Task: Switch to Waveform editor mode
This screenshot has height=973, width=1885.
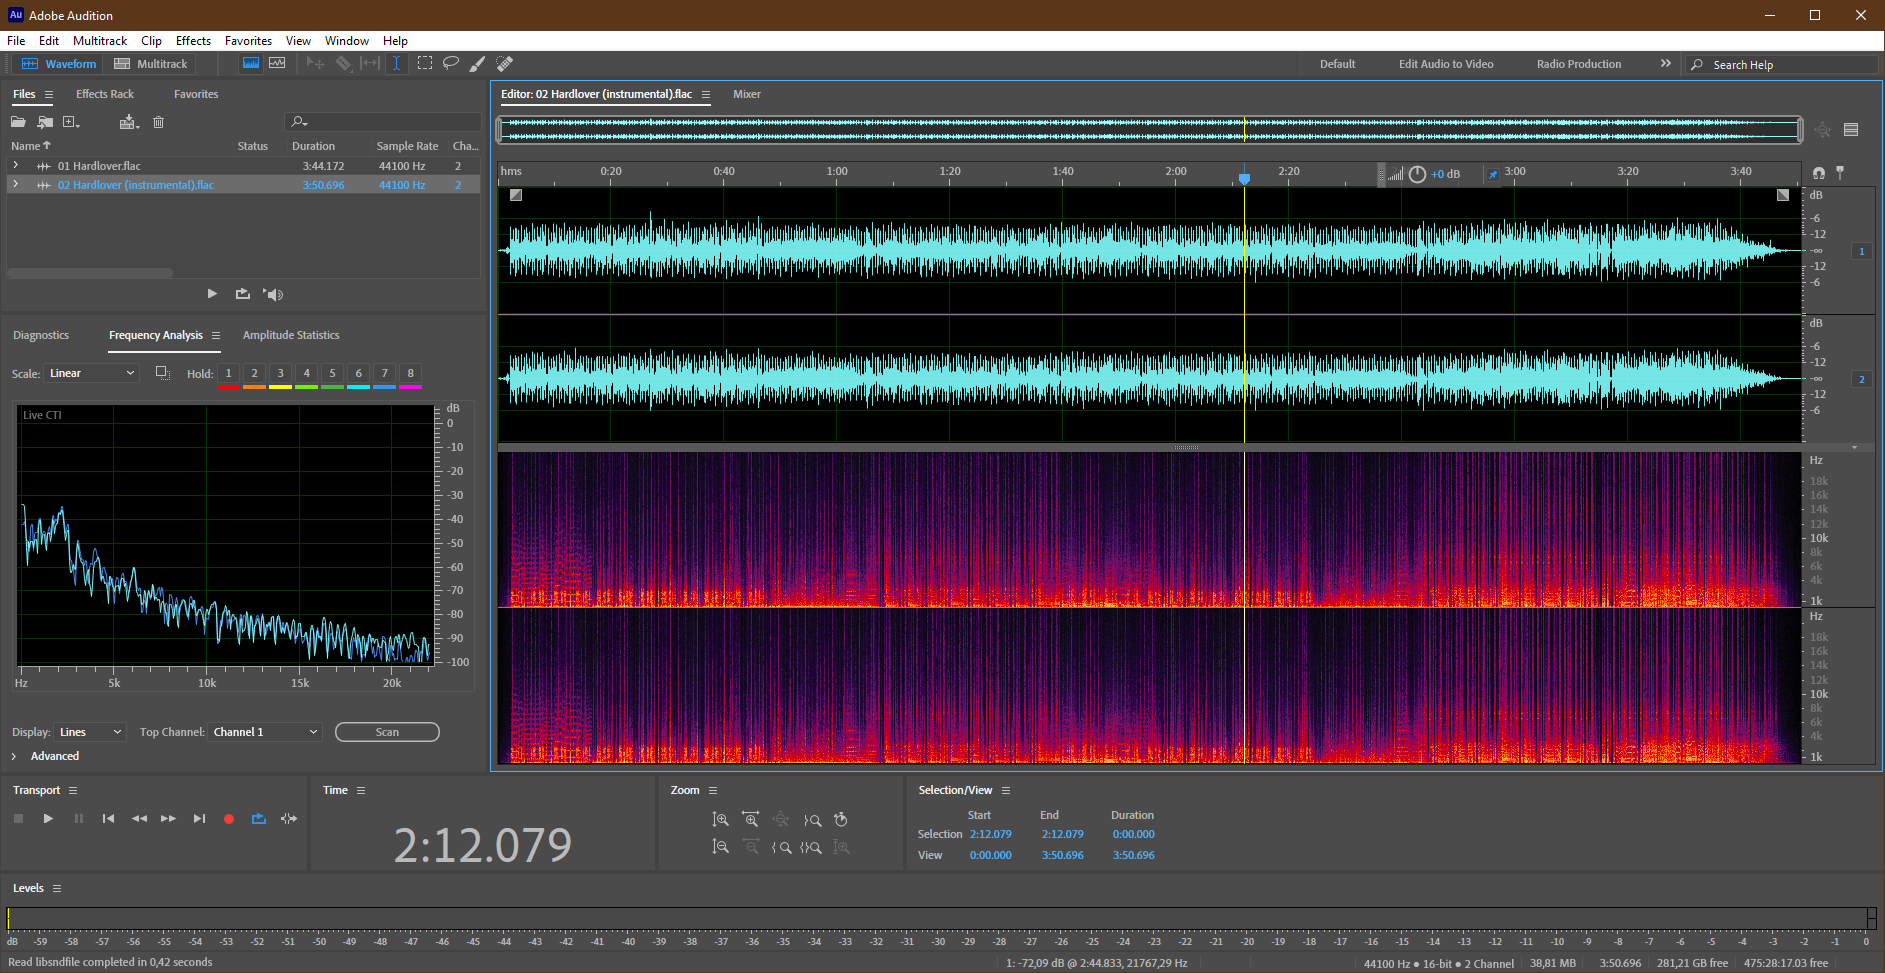Action: (59, 64)
